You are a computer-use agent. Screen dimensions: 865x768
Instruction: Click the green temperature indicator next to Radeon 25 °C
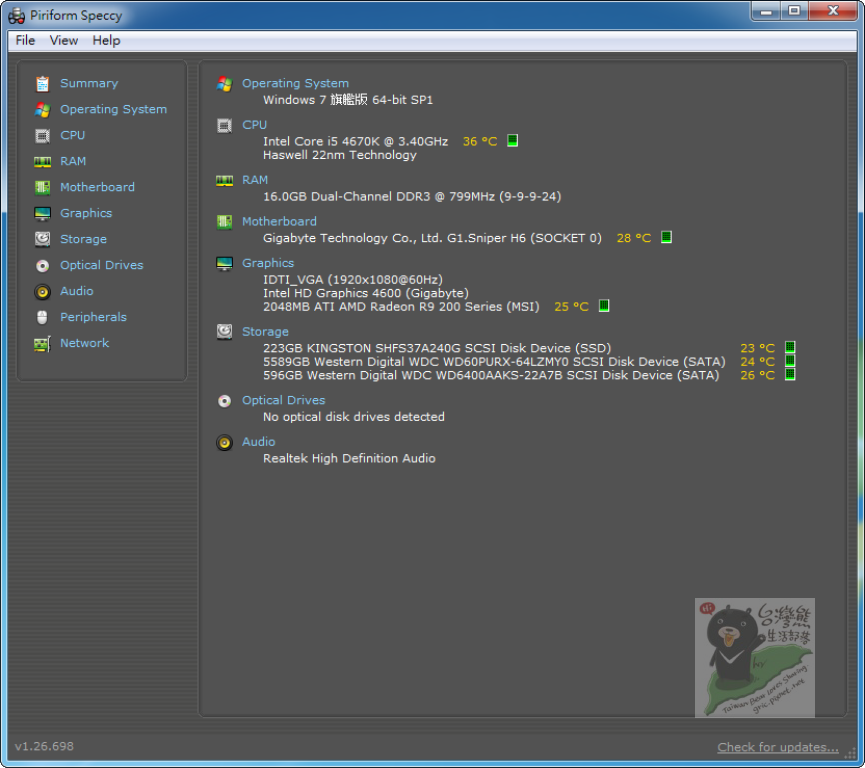point(604,306)
